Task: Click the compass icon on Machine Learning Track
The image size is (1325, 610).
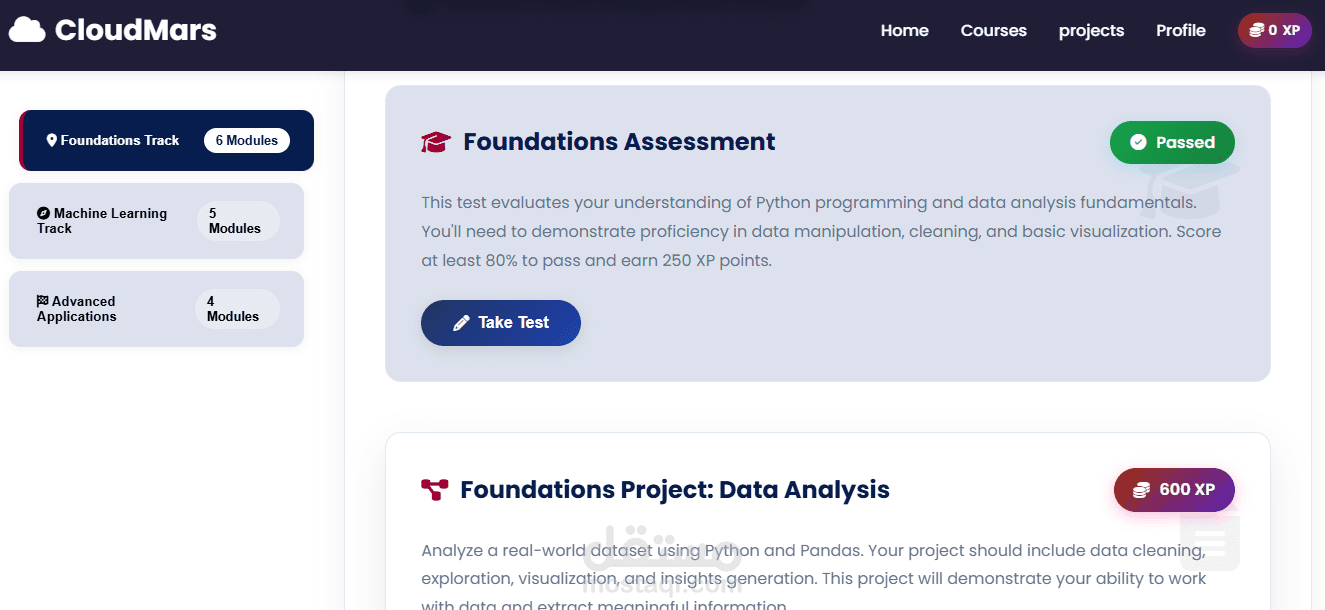Action: coord(43,213)
